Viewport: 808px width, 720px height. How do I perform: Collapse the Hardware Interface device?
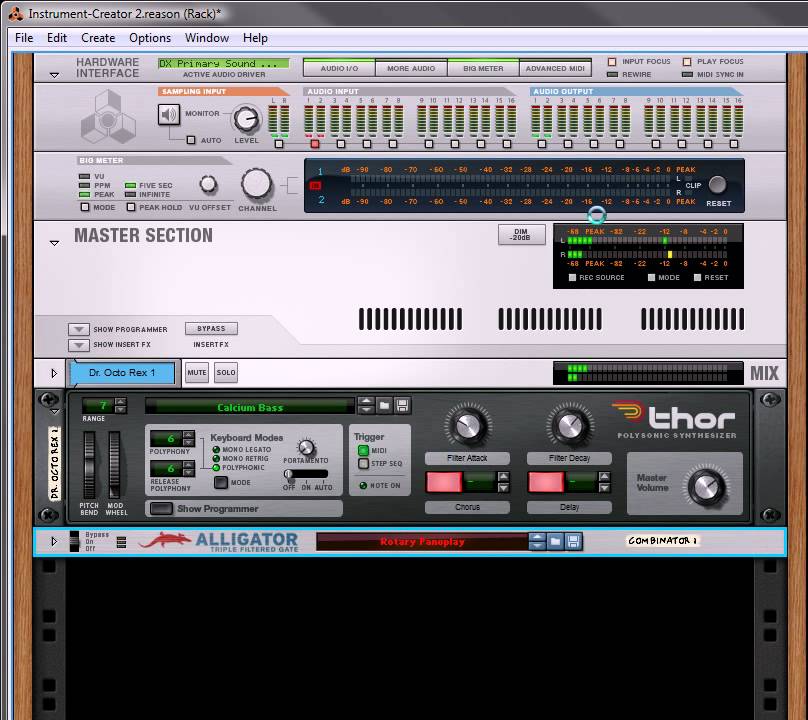54,75
